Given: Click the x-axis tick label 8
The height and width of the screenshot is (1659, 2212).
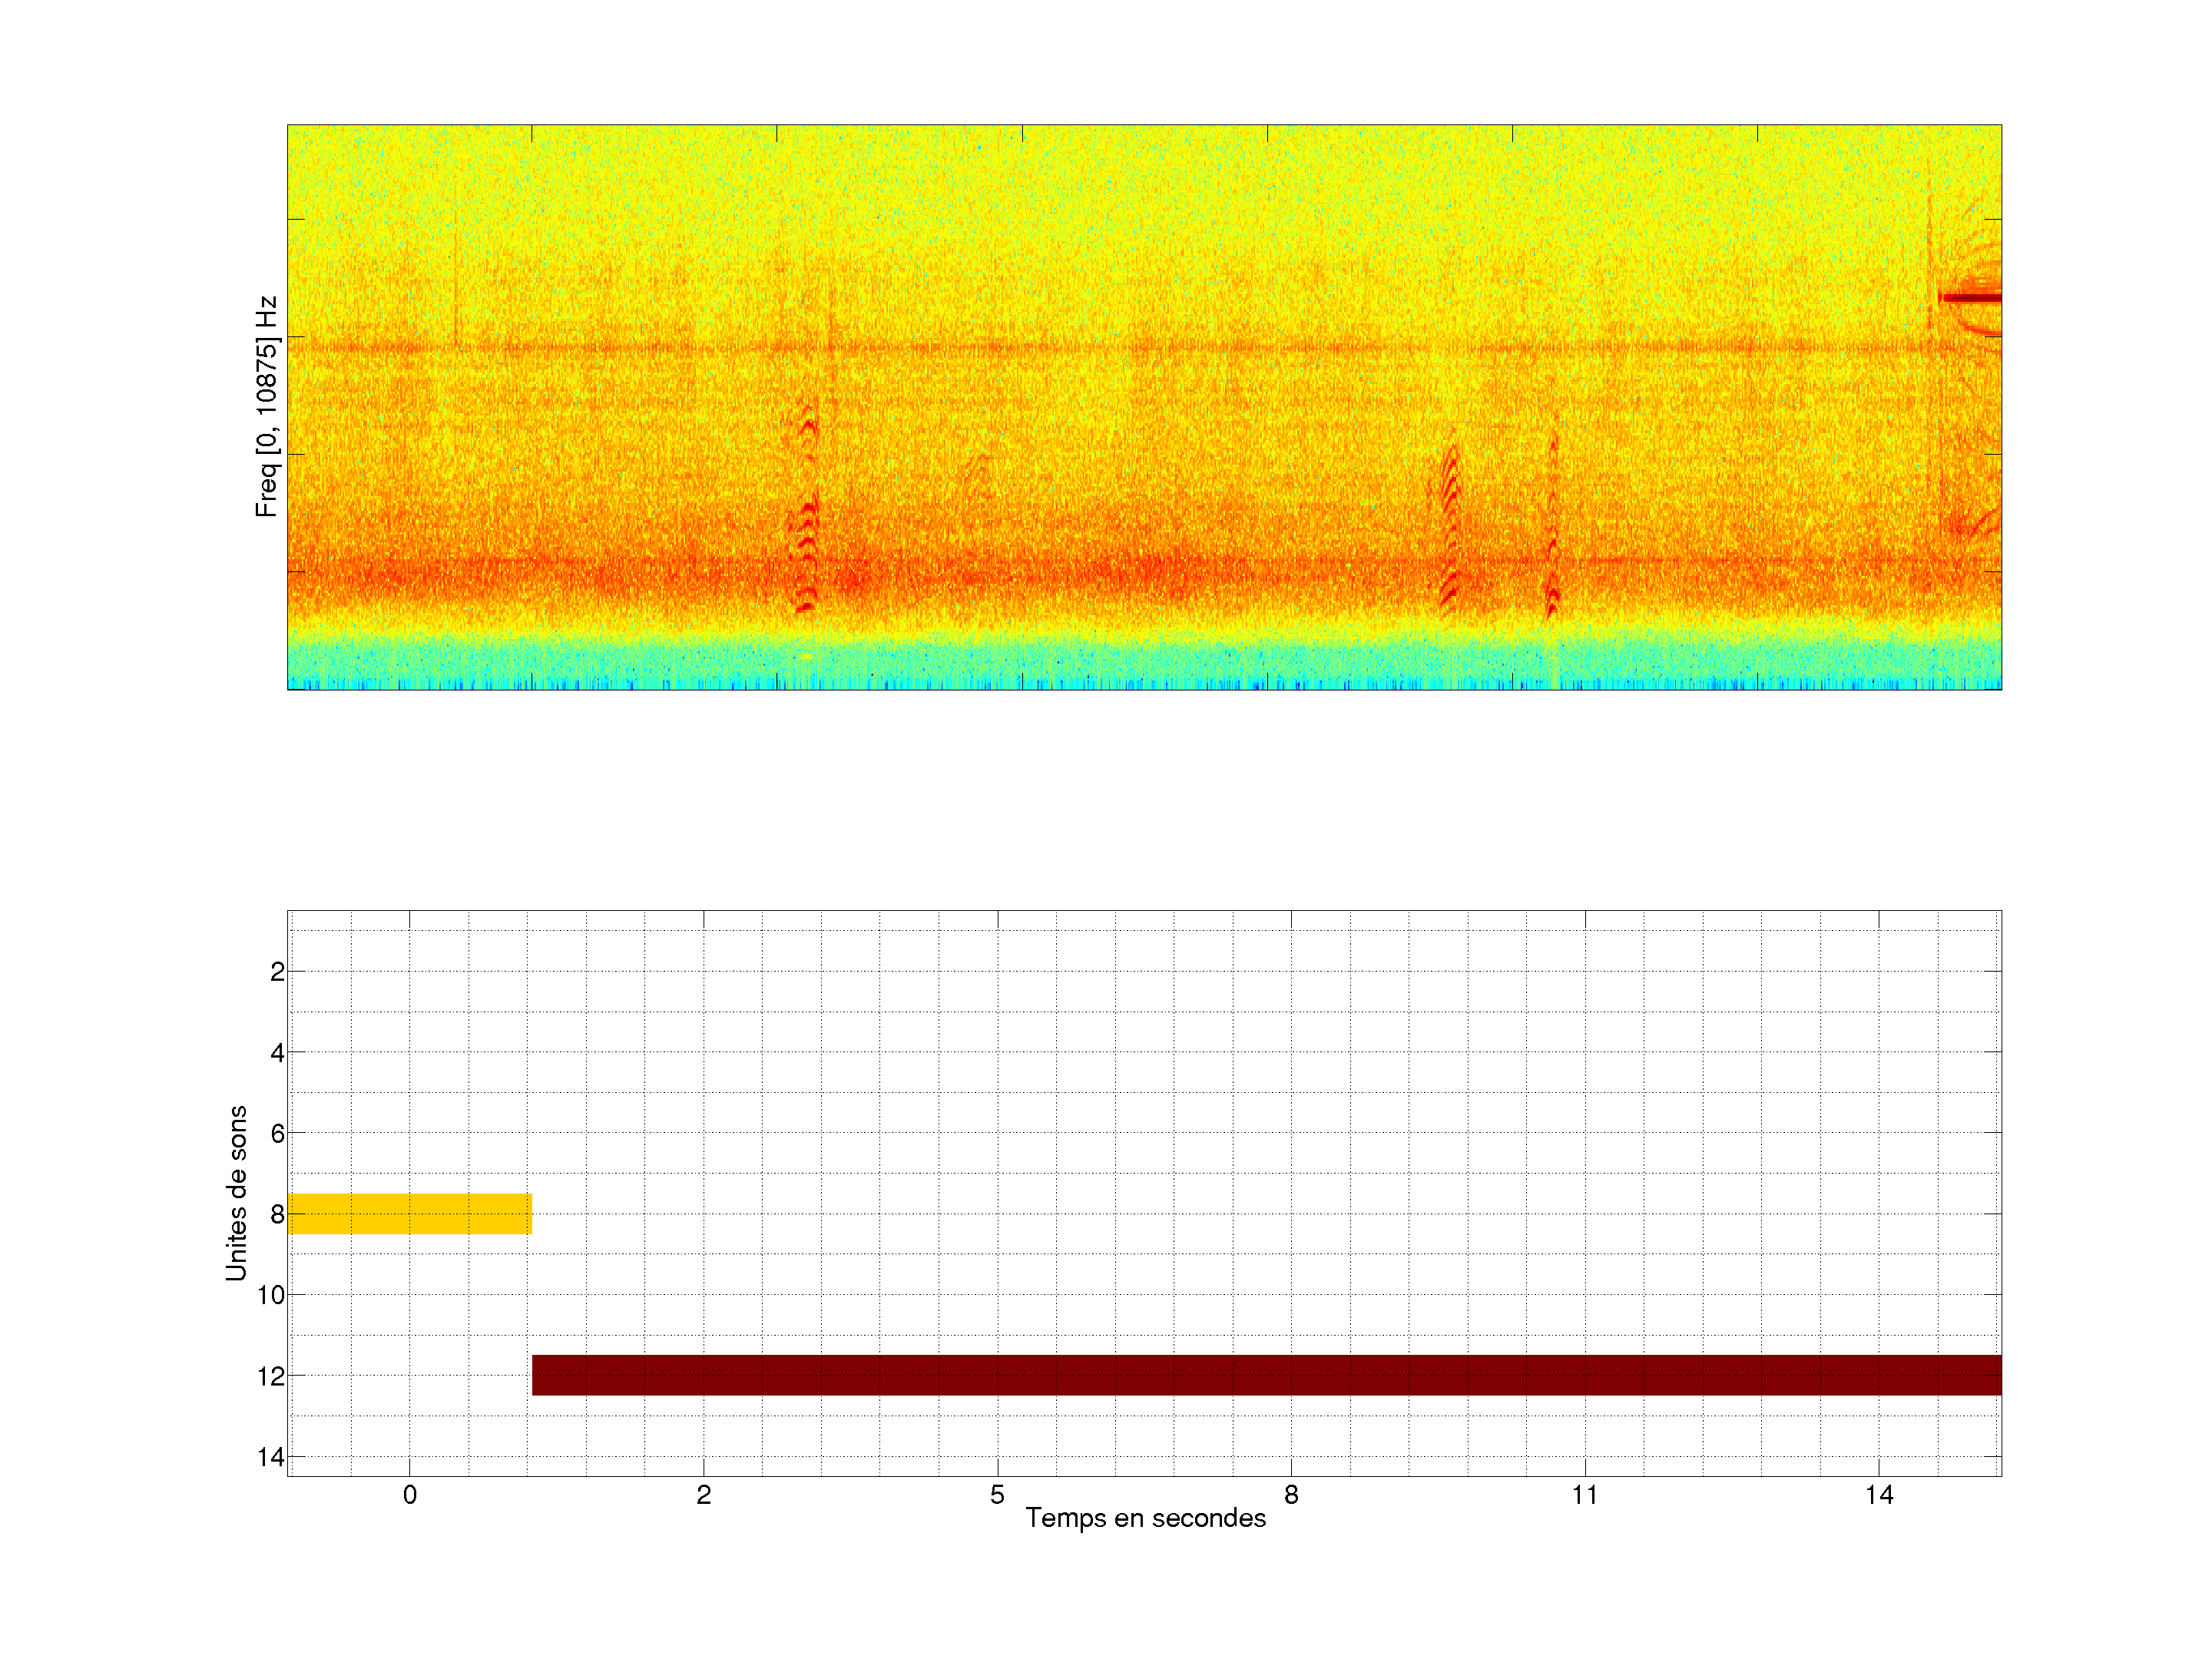Looking at the screenshot, I should [x=1291, y=1495].
